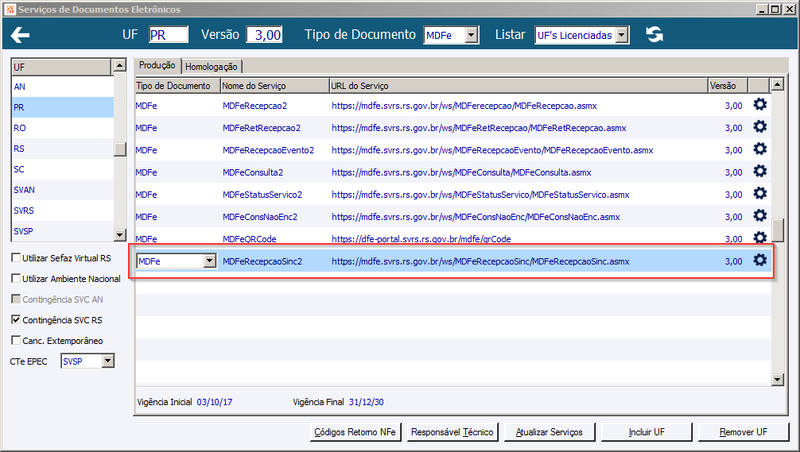Select SVAN in the UF list
This screenshot has width=800, height=452.
(62, 190)
